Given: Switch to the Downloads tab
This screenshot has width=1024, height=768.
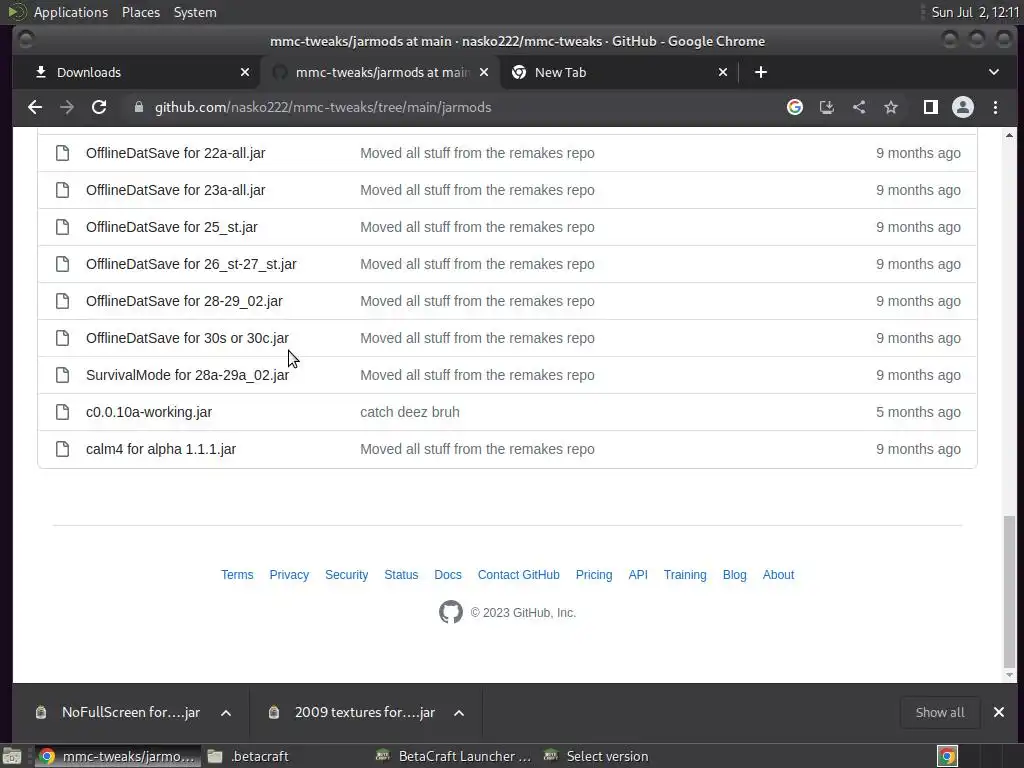Looking at the screenshot, I should coord(137,72).
